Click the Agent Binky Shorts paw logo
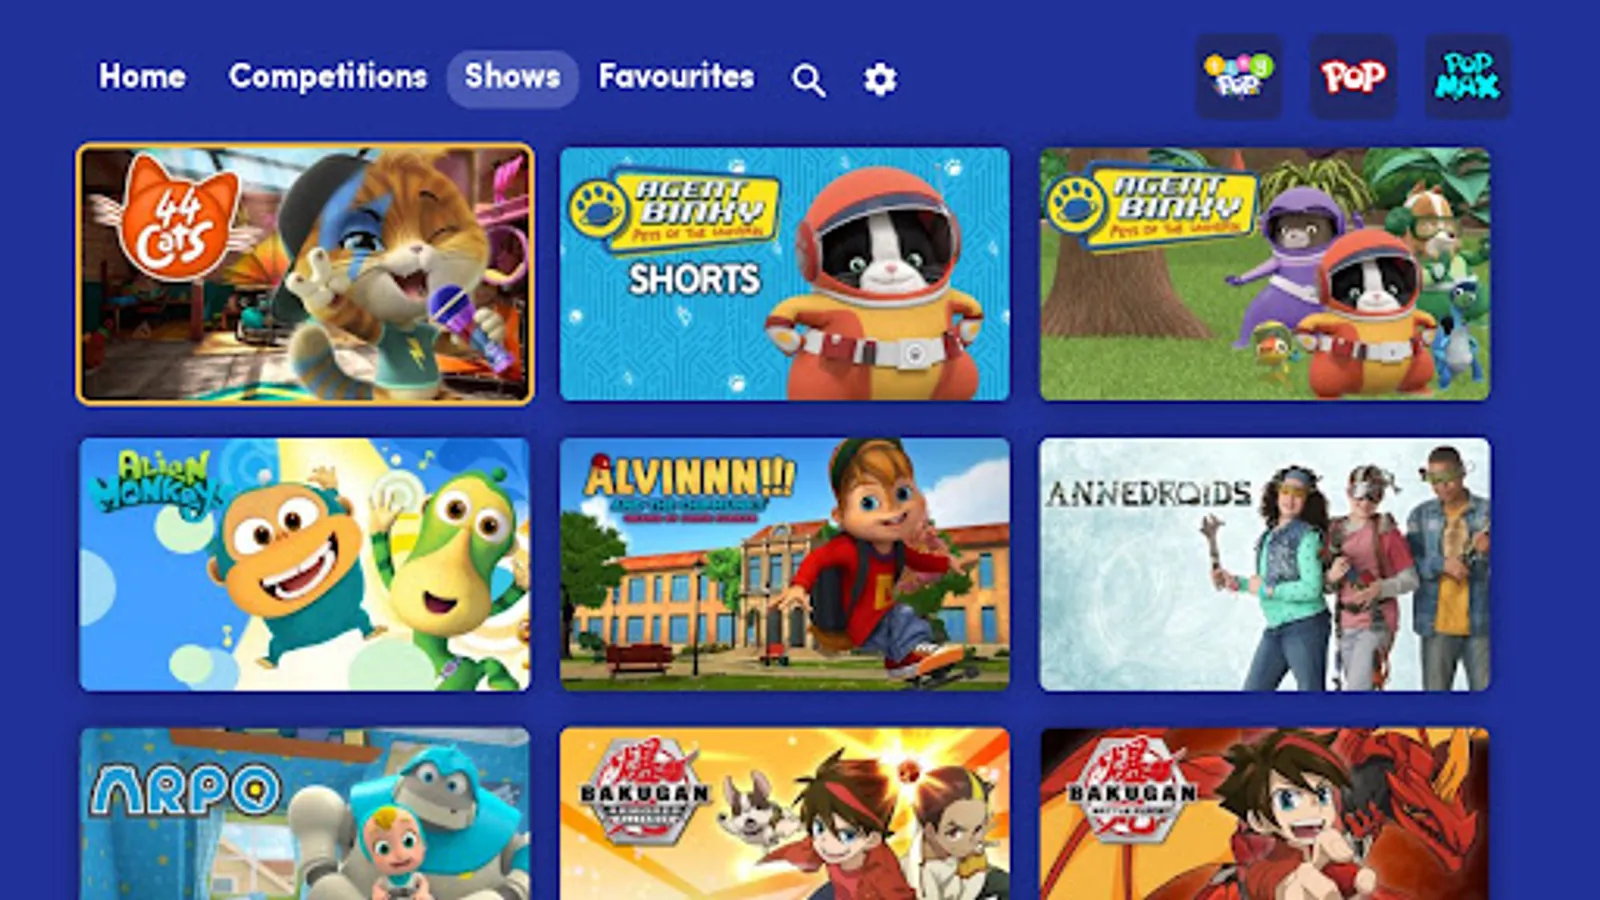This screenshot has width=1600, height=900. [596, 208]
